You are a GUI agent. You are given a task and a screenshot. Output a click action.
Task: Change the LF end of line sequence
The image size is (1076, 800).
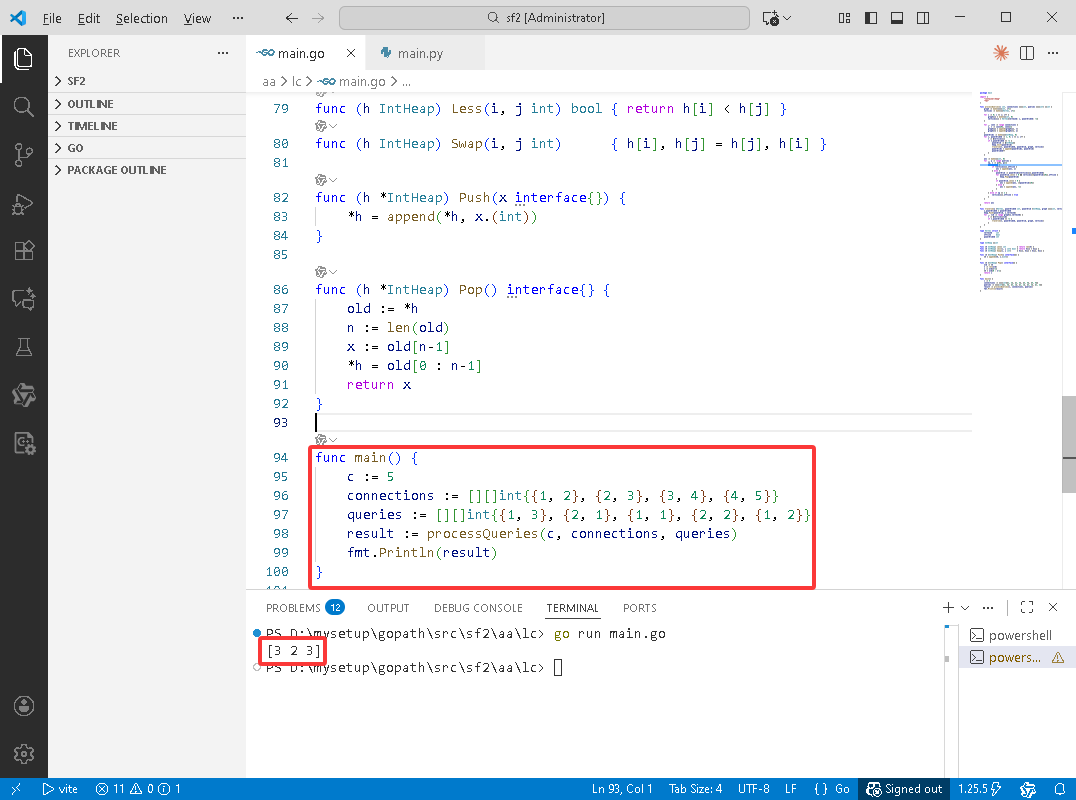click(x=791, y=789)
